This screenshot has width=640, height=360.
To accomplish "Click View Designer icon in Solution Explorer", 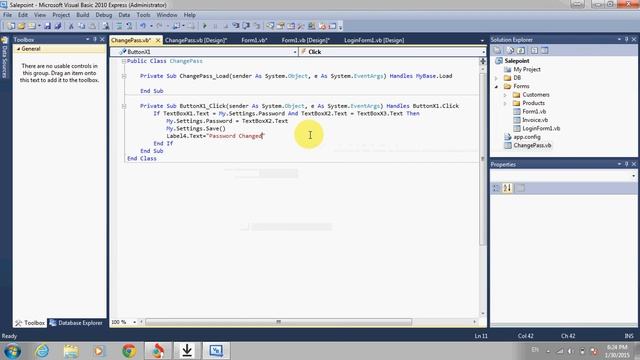I will pos(544,50).
